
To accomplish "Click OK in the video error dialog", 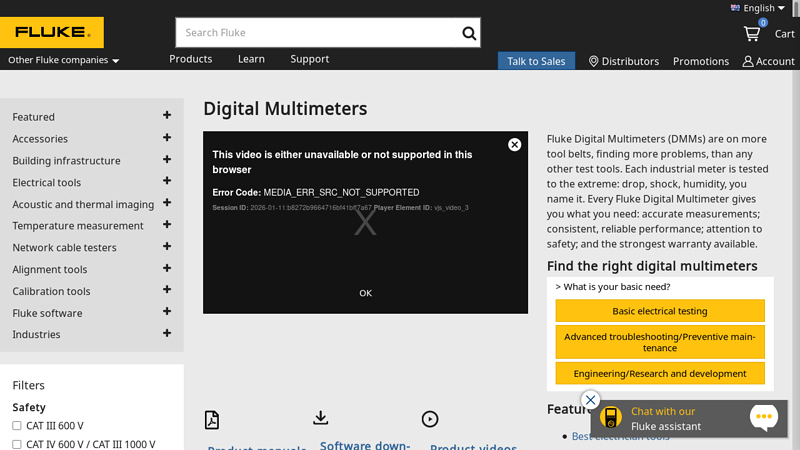I will pos(365,293).
